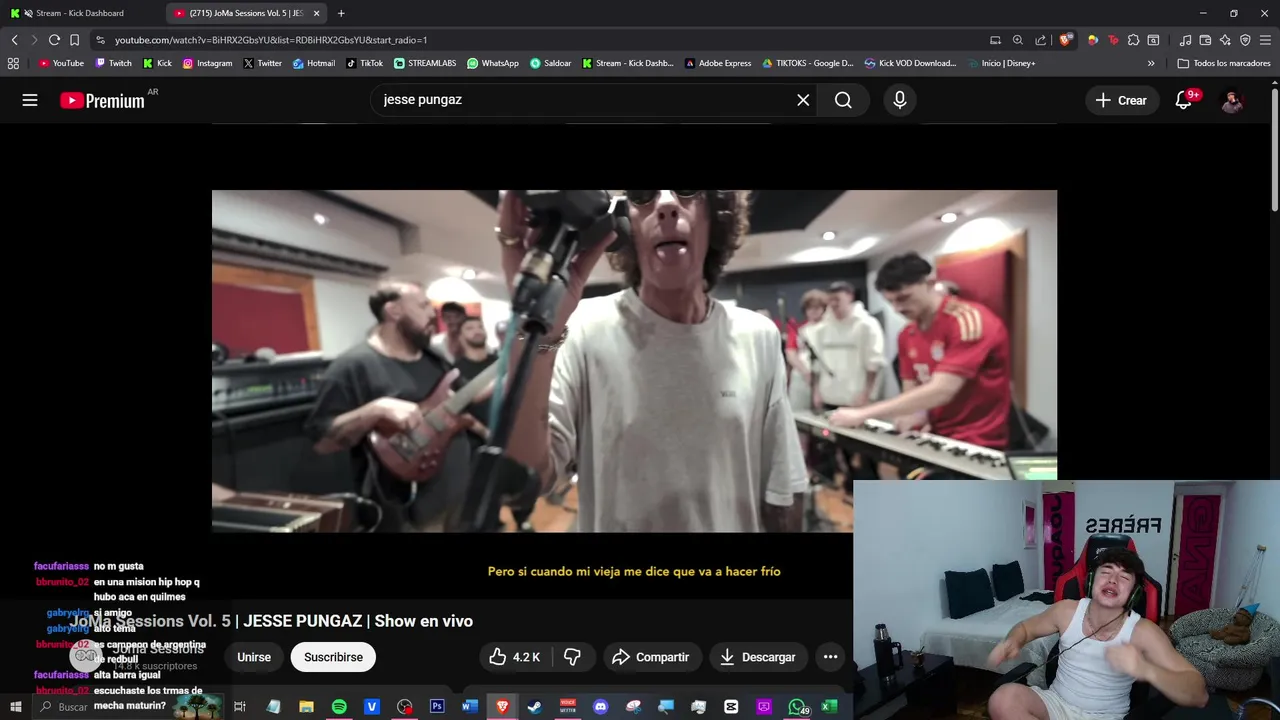
Task: Open the YouTube account avatar menu
Action: point(1232,100)
